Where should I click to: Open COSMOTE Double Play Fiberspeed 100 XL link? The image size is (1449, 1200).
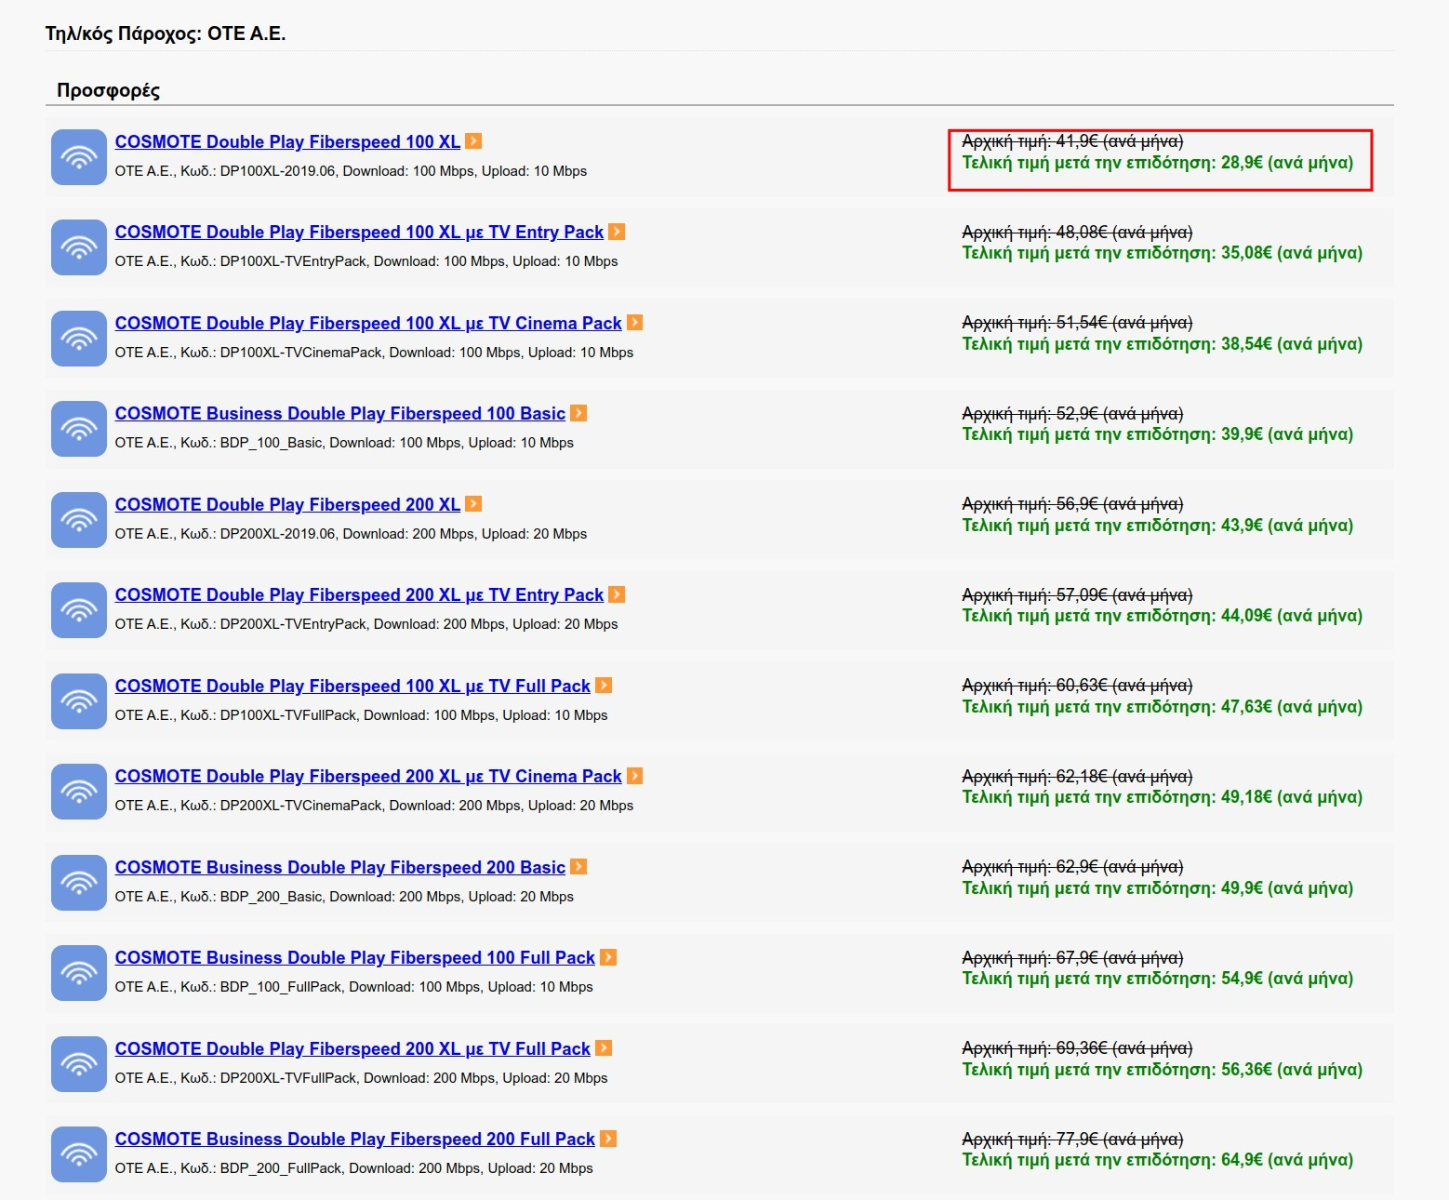click(x=288, y=142)
